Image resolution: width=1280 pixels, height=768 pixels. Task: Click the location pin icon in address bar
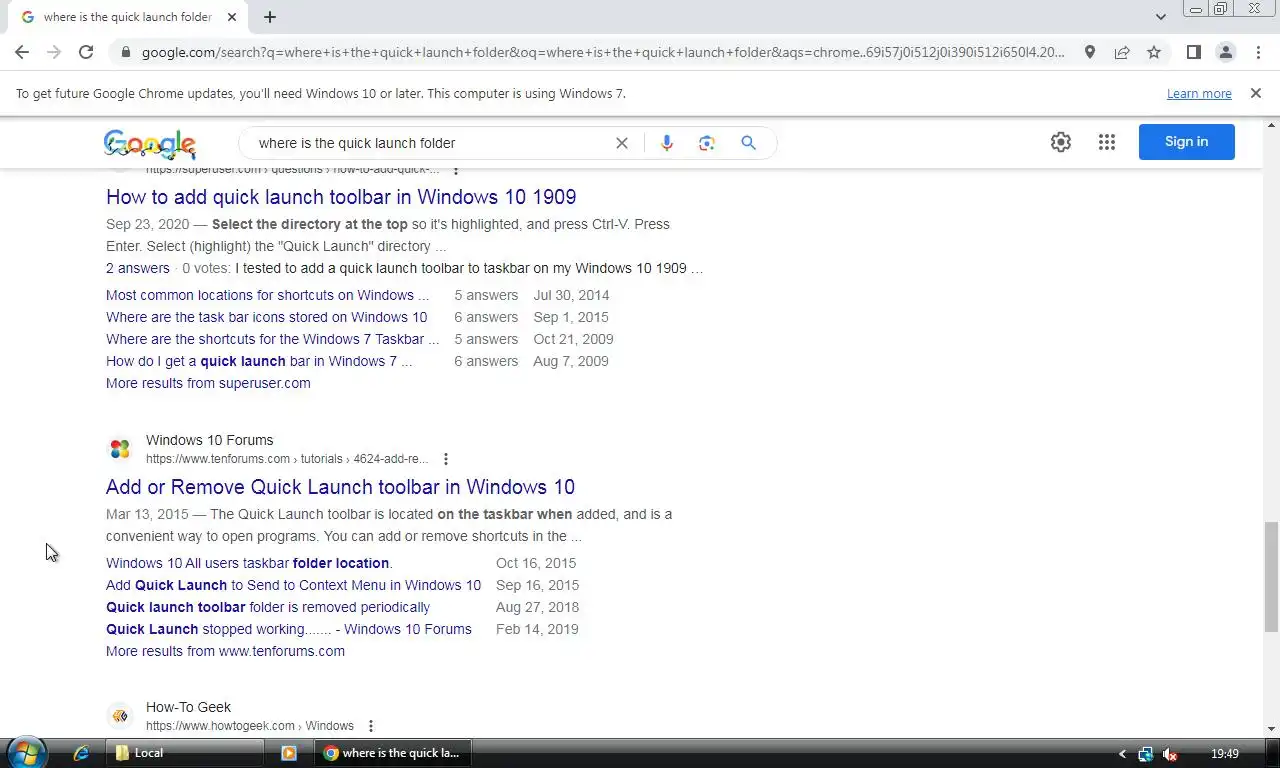coord(1090,52)
